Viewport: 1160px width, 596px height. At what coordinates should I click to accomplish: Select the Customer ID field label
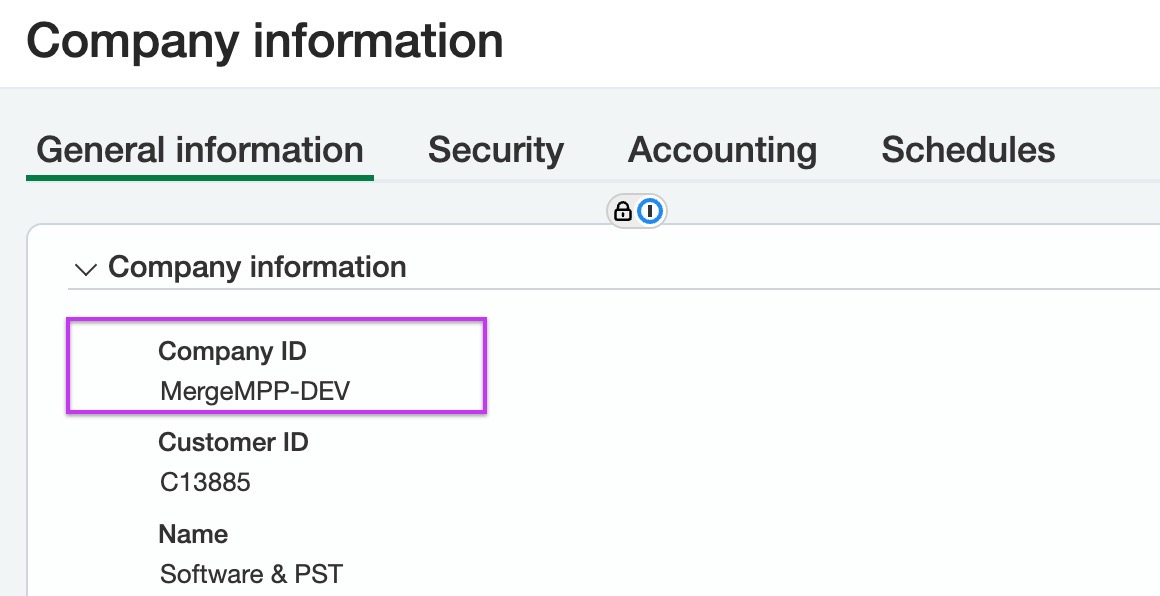tap(233, 442)
